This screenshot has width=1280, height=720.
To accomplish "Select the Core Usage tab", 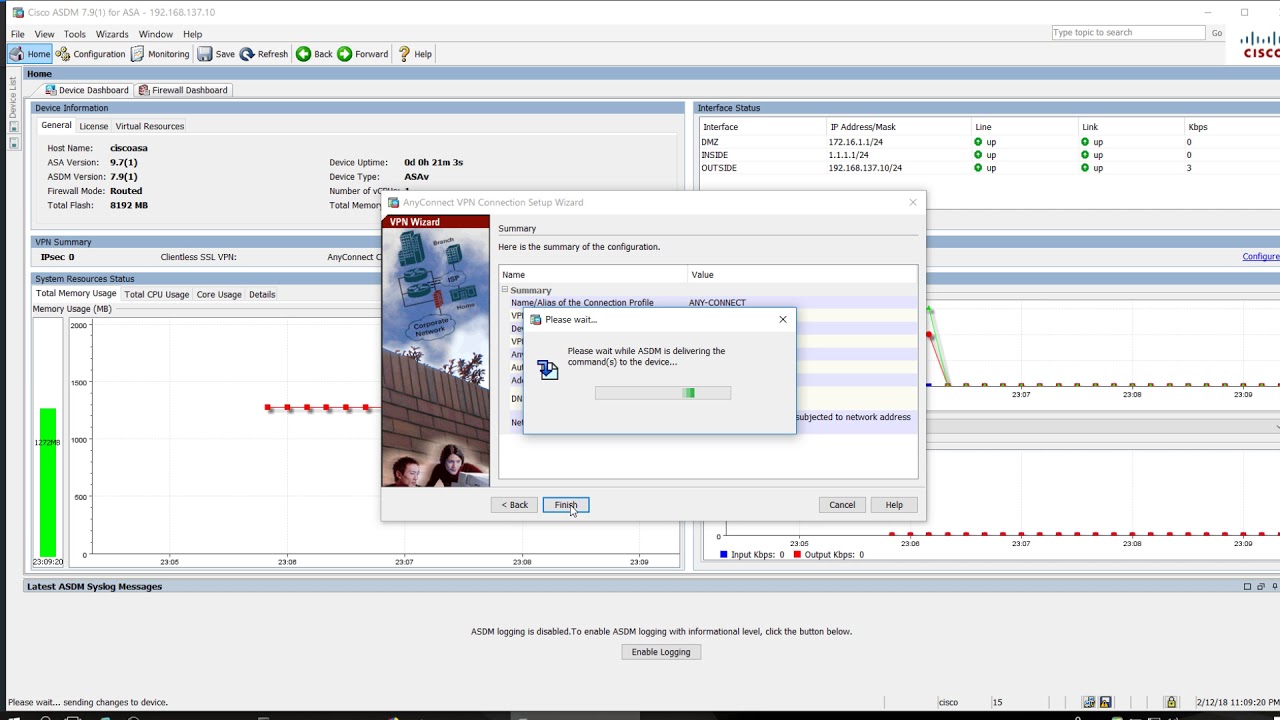I will [219, 294].
